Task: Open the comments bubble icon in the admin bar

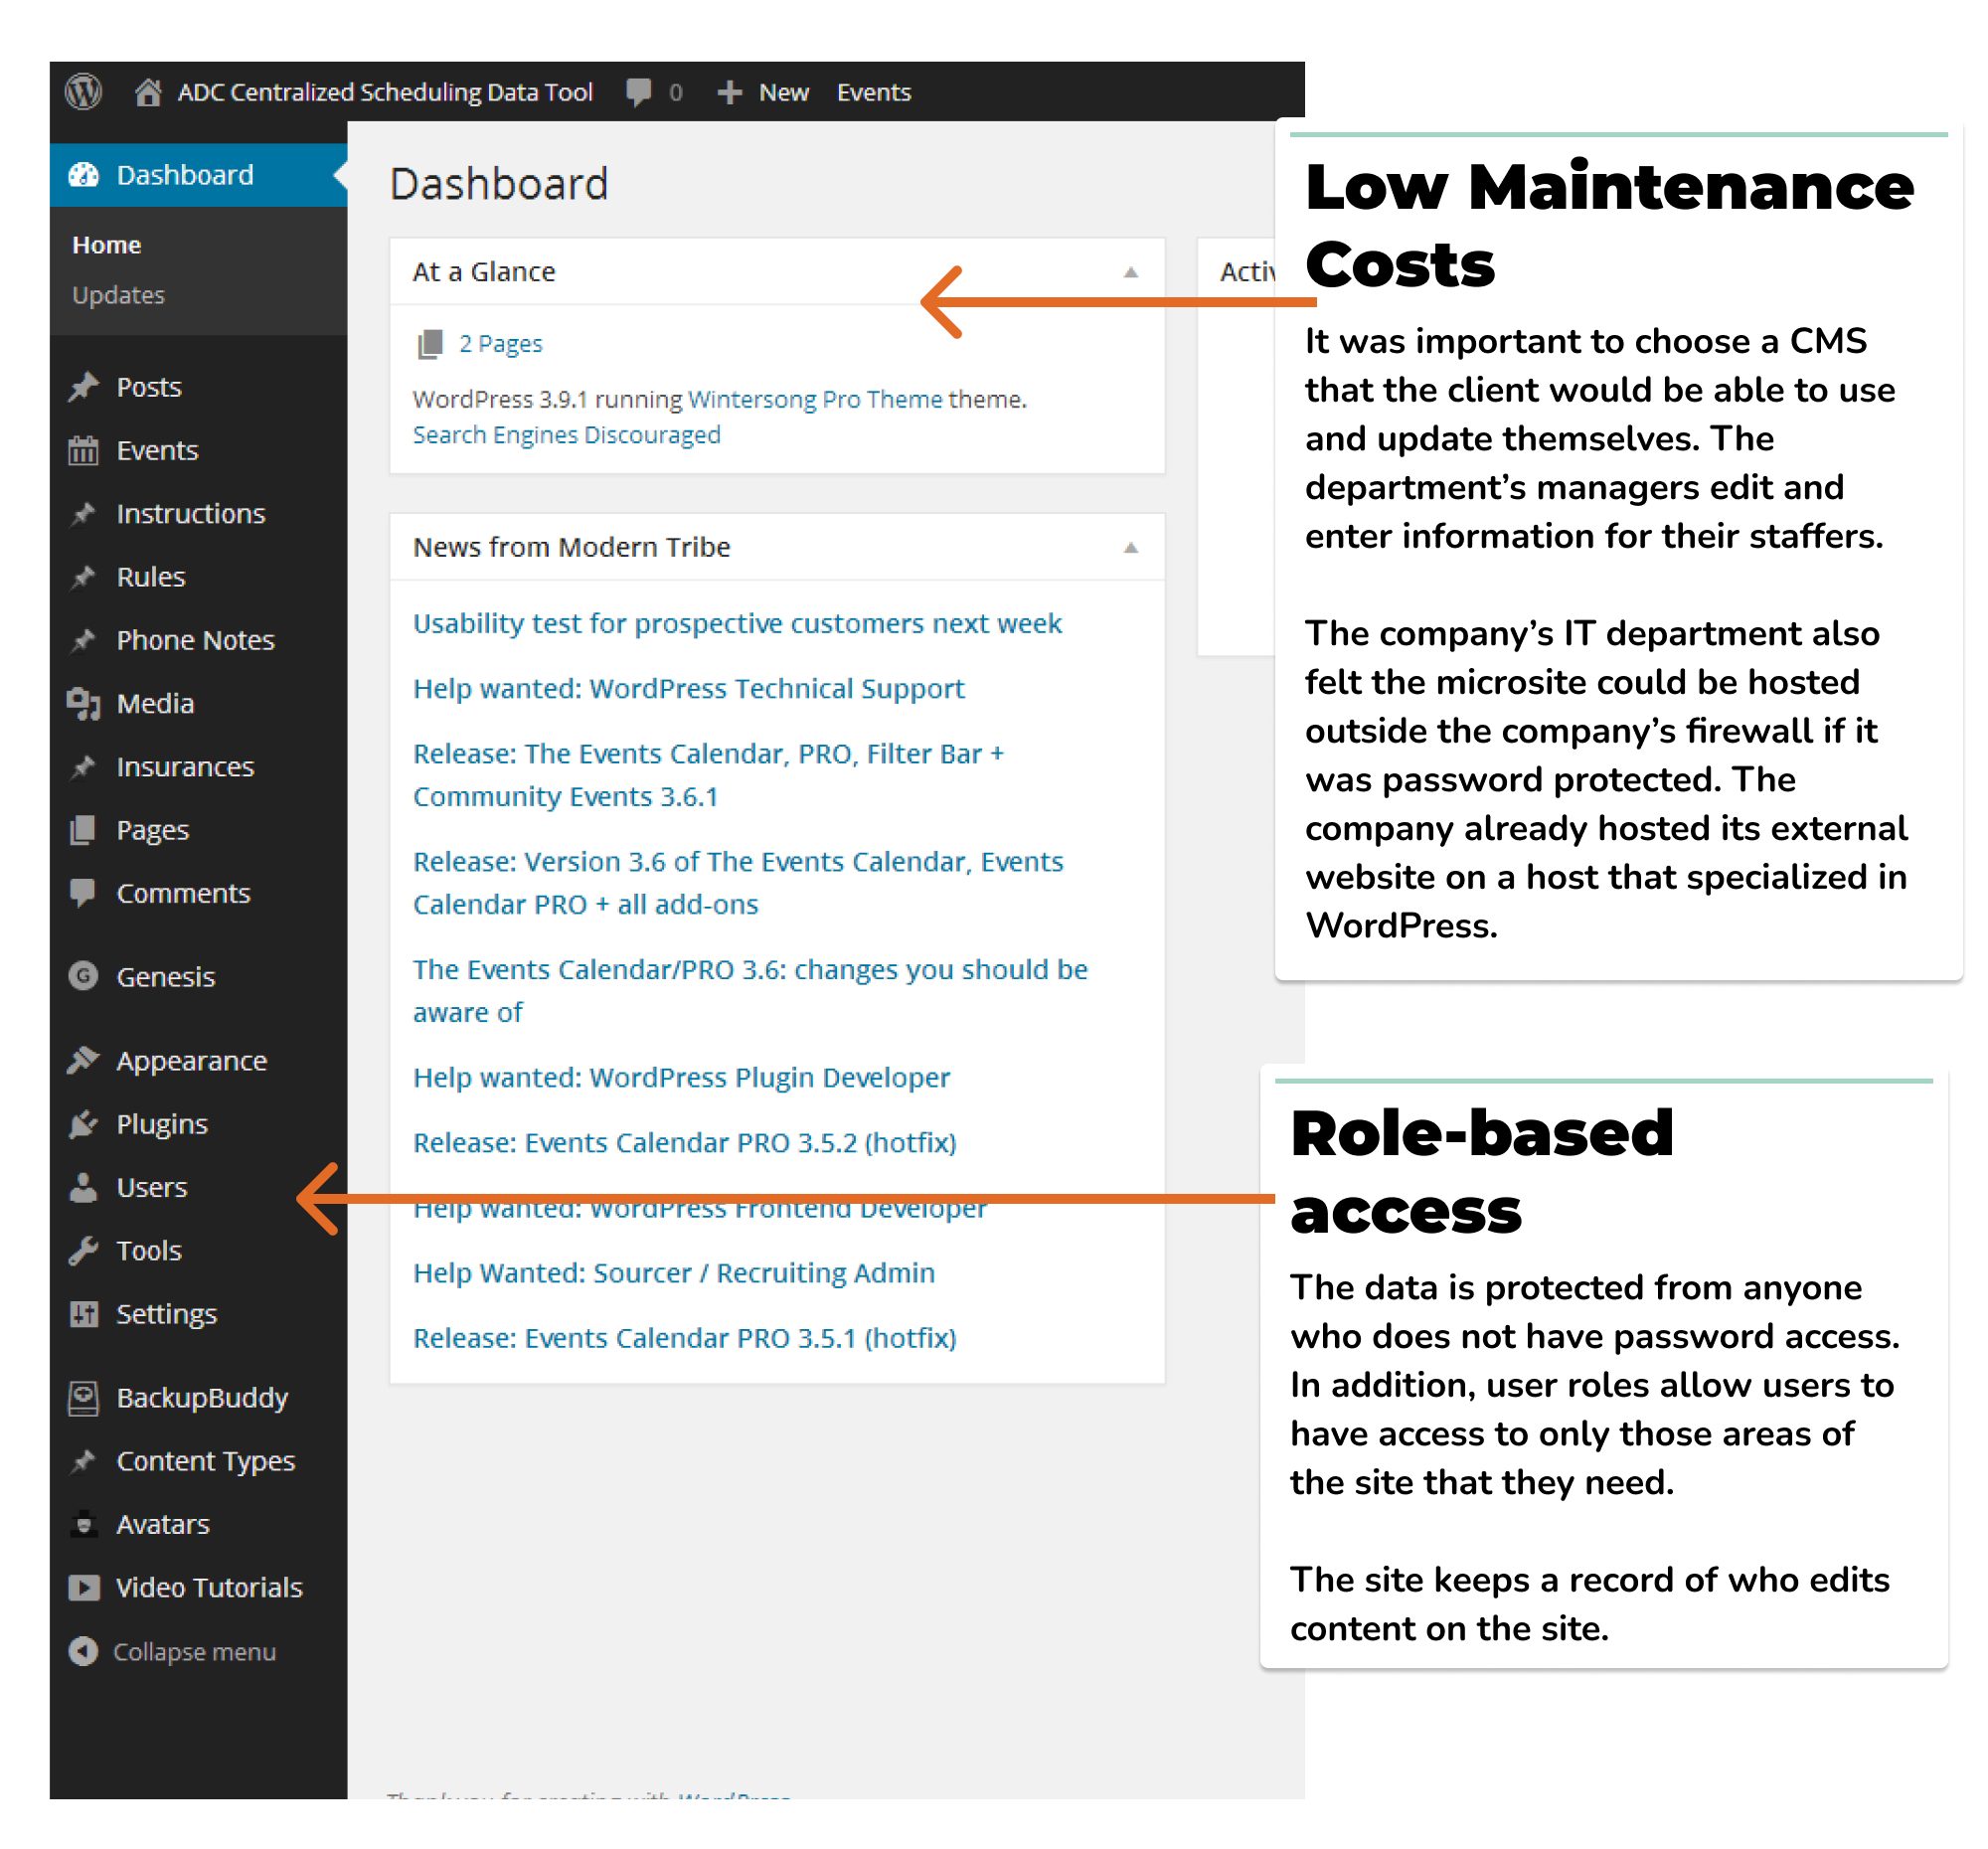Action: click(639, 93)
